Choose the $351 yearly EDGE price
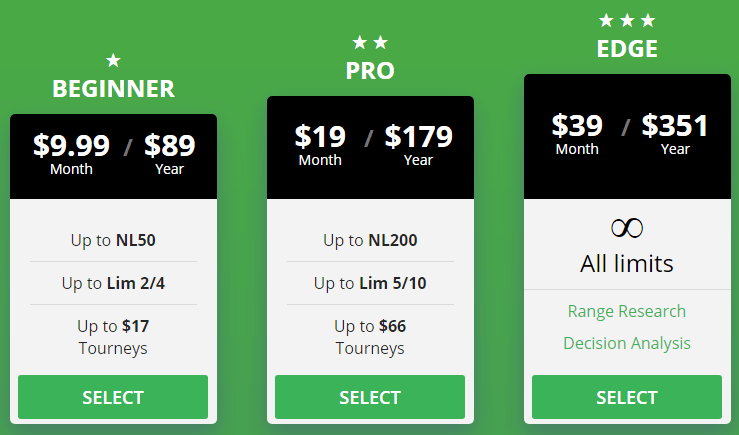739x435 pixels. (x=675, y=131)
